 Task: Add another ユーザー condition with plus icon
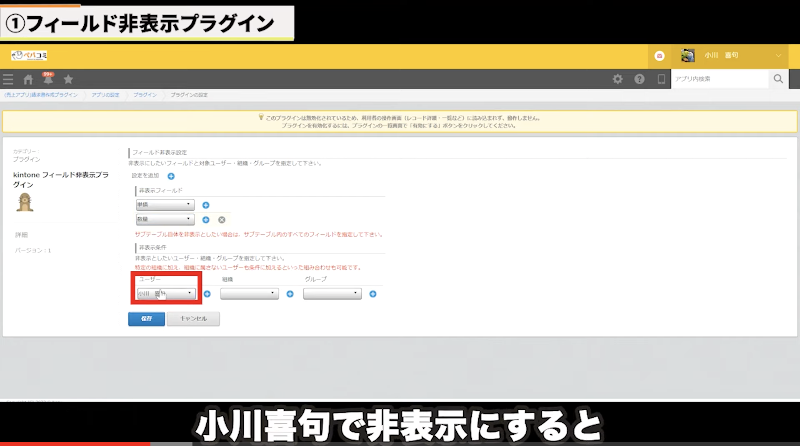pos(207,294)
